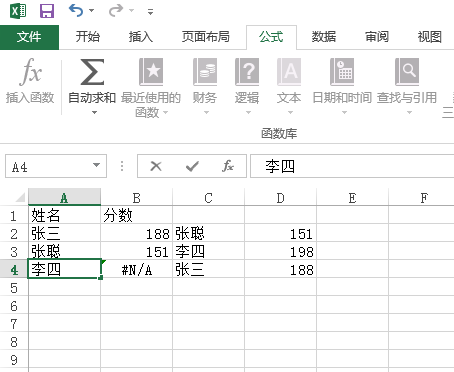Select column B header
This screenshot has height=372, width=454.
coord(136,198)
